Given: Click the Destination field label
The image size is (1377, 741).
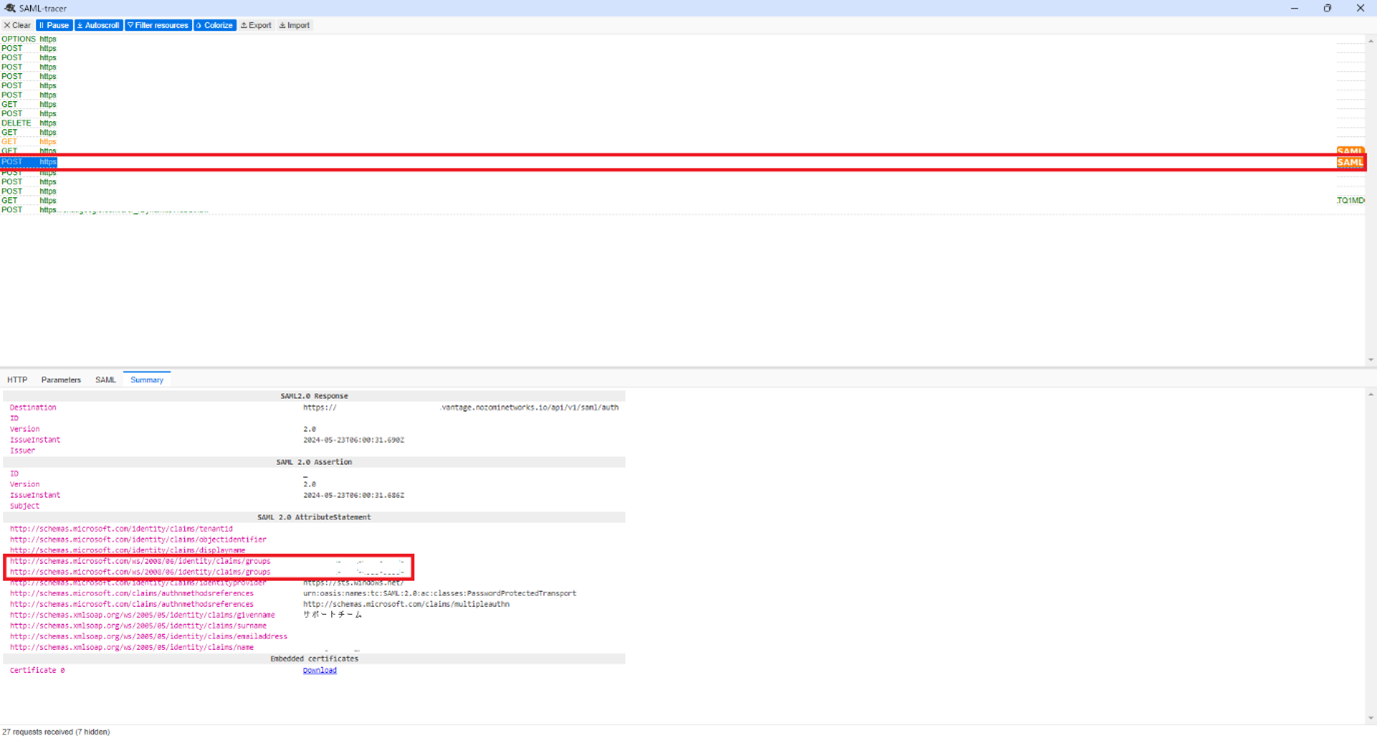Looking at the screenshot, I should coord(33,407).
